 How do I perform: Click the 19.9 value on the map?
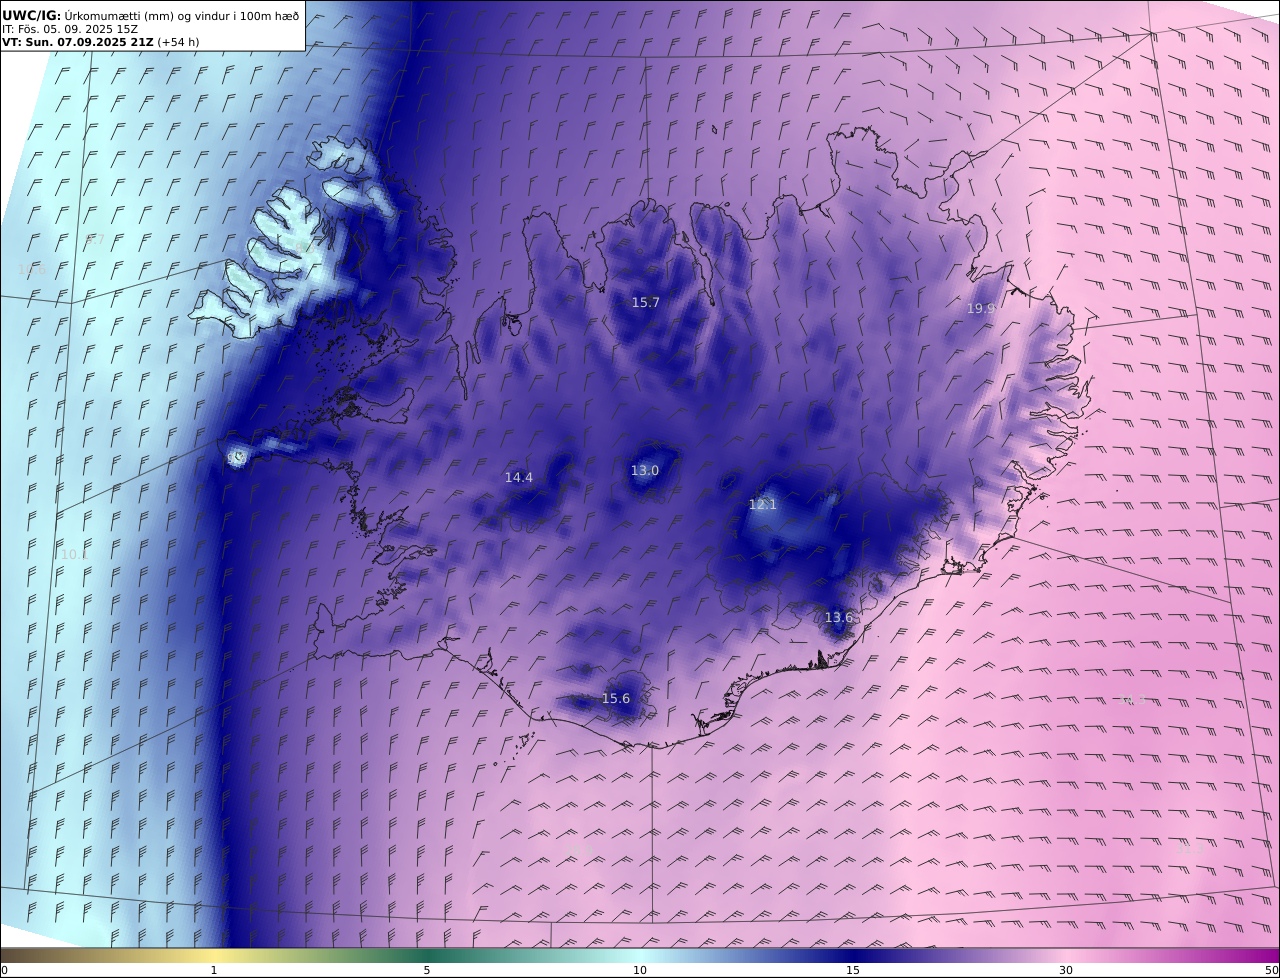click(x=981, y=309)
